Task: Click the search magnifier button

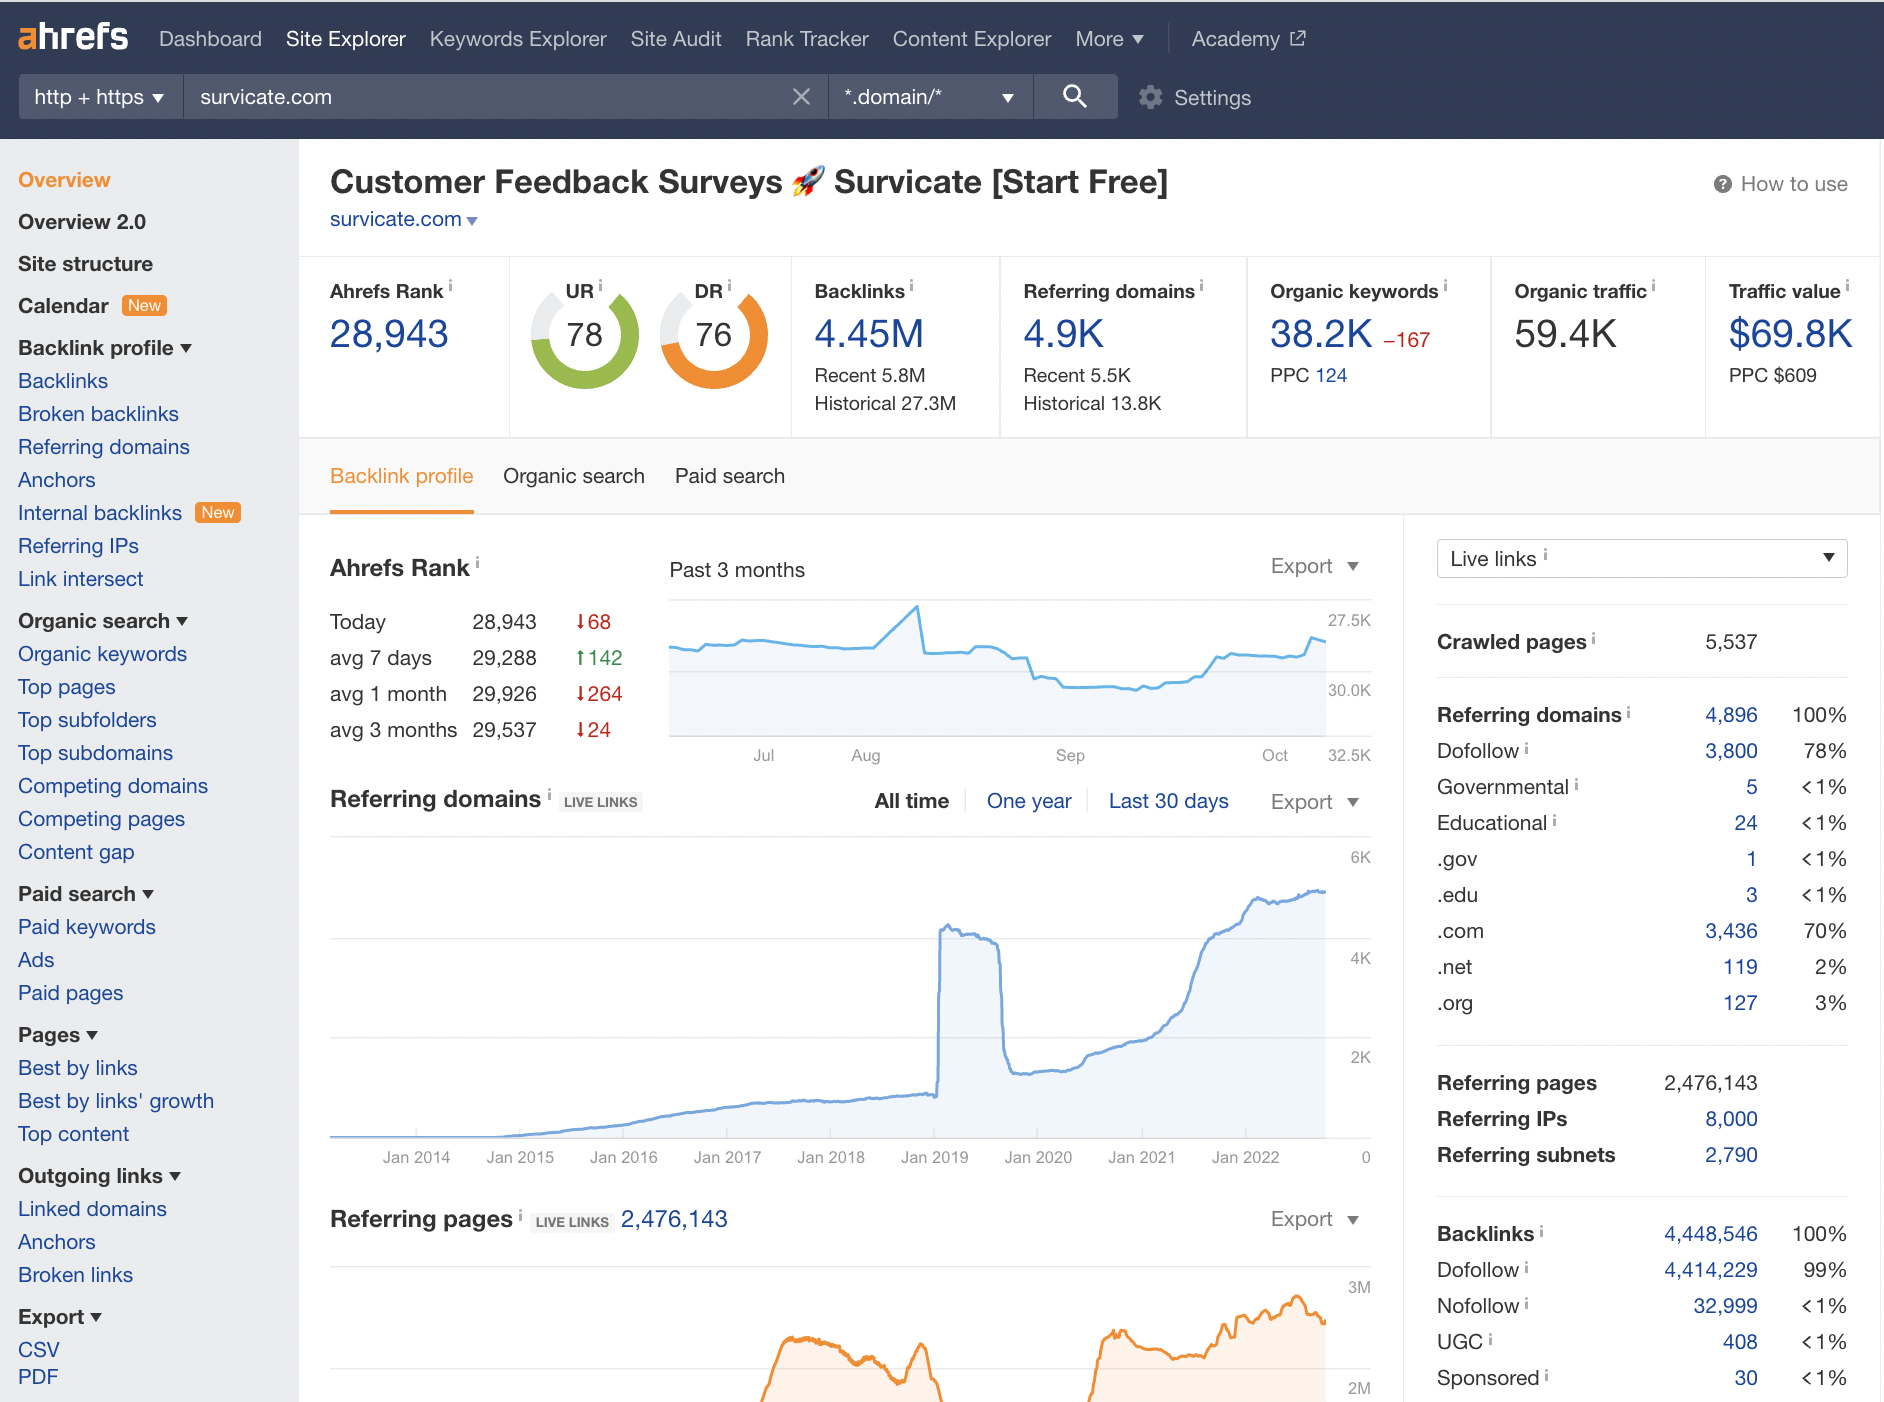Action: 1075,97
